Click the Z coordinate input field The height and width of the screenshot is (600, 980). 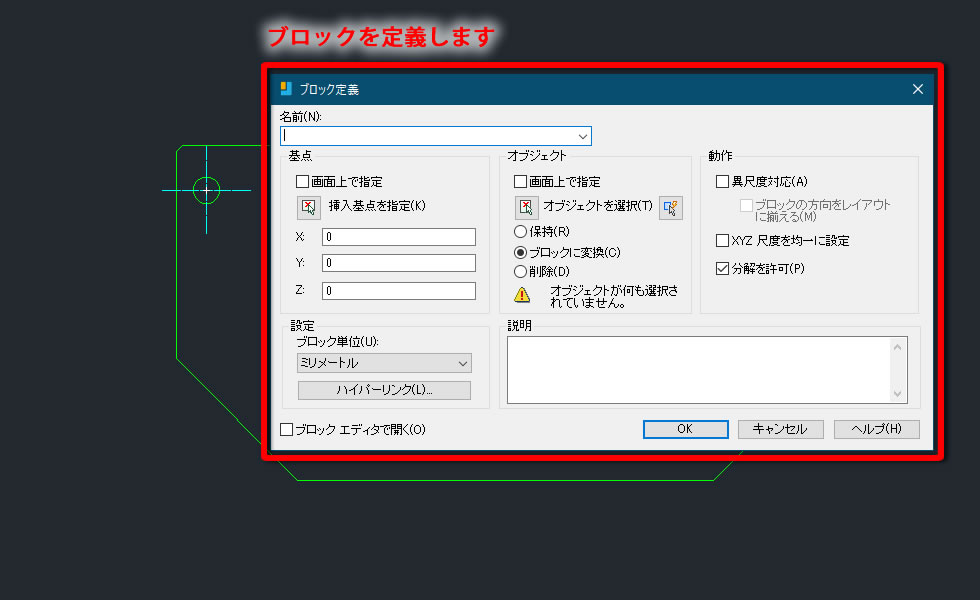(x=399, y=291)
